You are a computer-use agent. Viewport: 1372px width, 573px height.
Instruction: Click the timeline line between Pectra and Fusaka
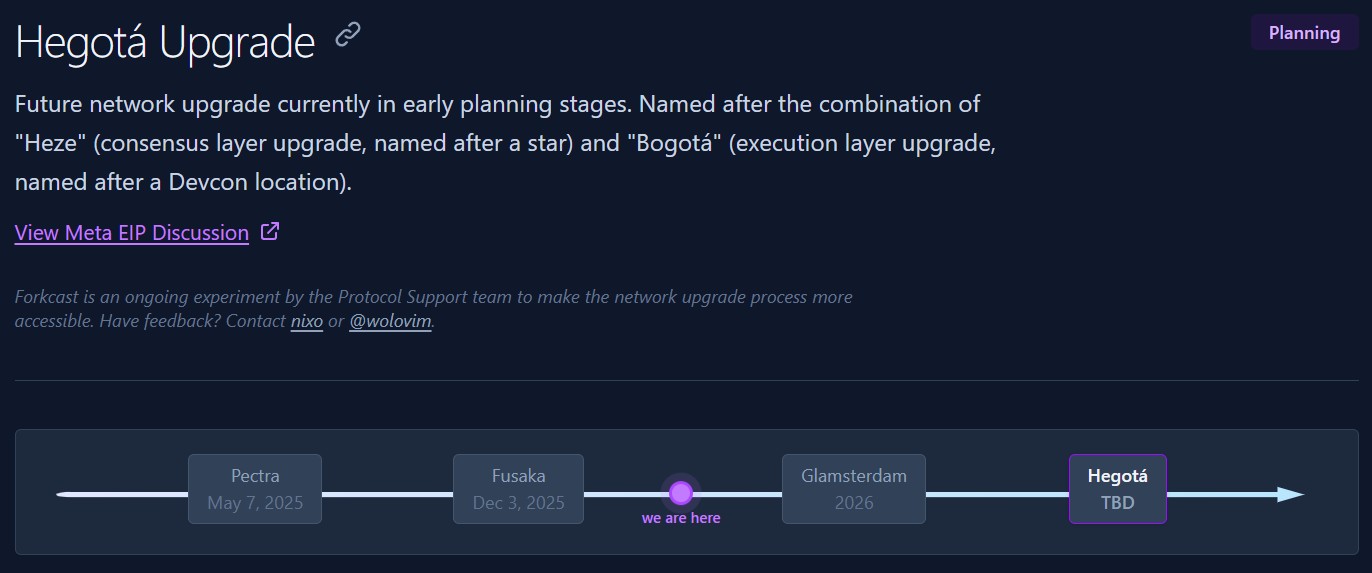tap(387, 494)
